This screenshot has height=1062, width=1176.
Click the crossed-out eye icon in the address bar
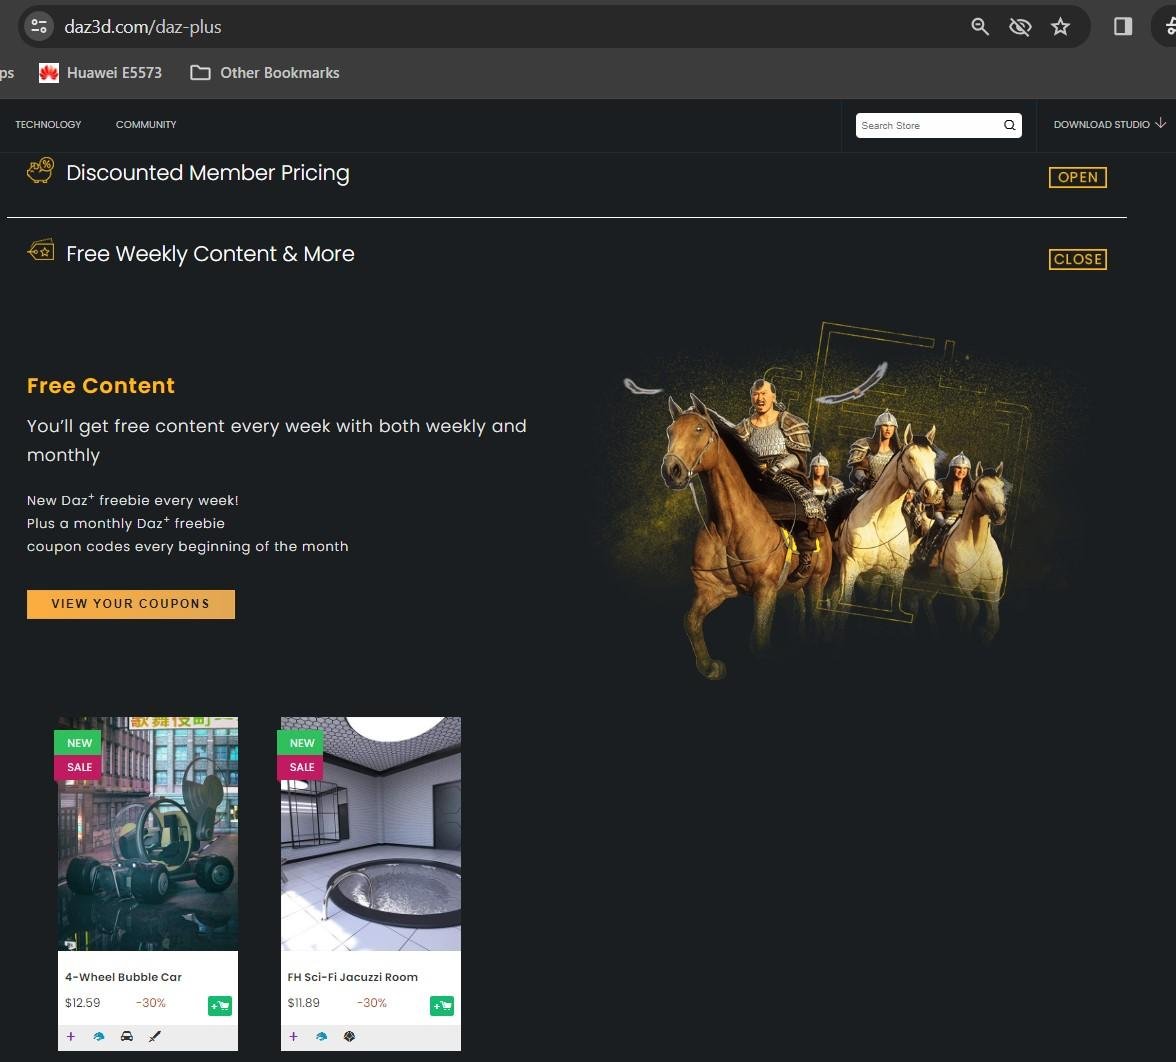(1020, 27)
